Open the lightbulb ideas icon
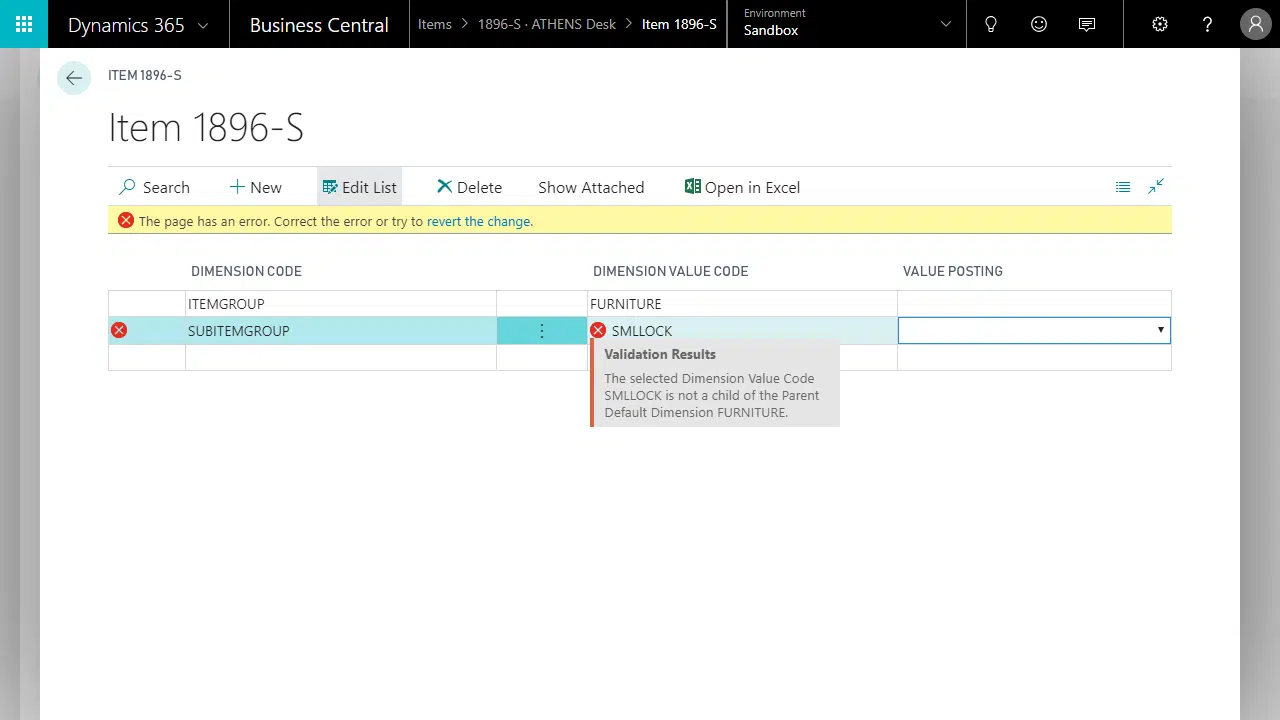The width and height of the screenshot is (1280, 720). pos(991,24)
